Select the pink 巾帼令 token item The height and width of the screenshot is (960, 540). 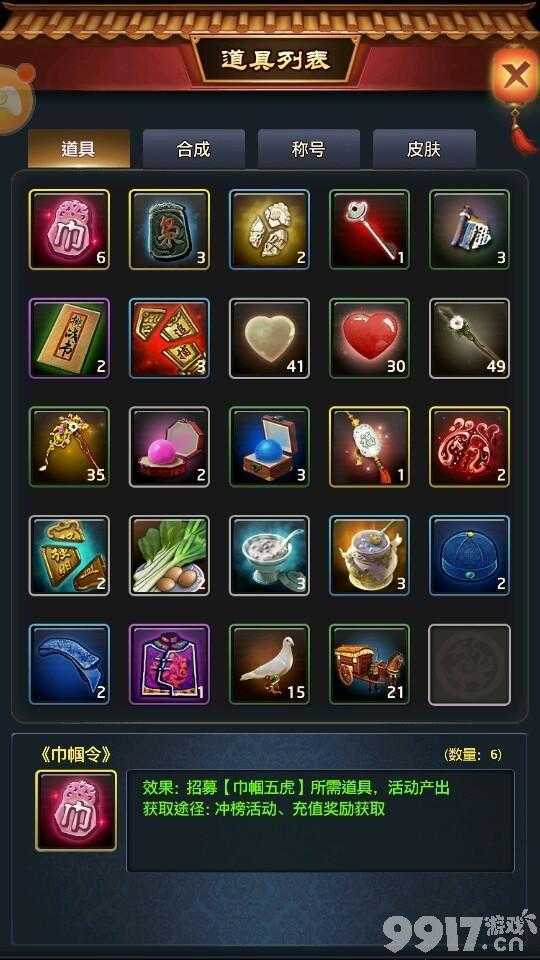(69, 230)
